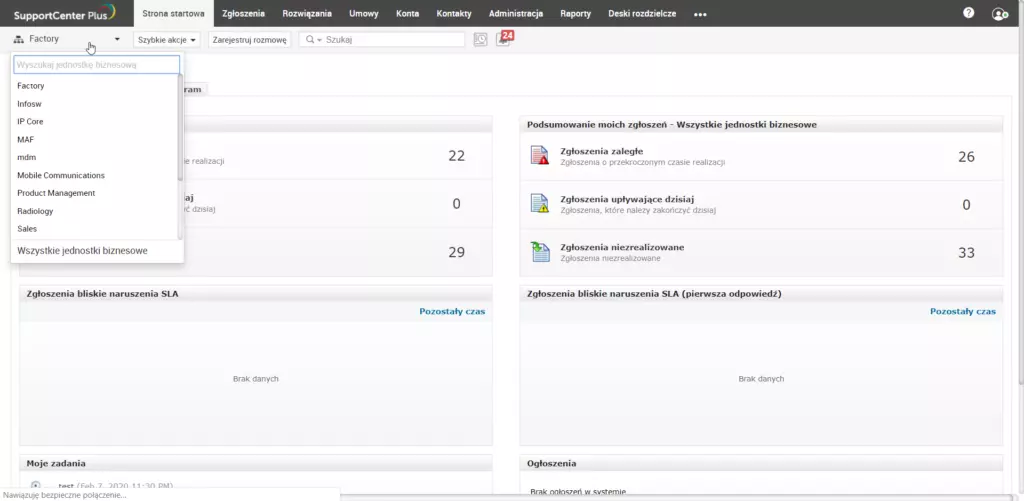
Task: Click the magnifier search icon
Action: coord(310,40)
